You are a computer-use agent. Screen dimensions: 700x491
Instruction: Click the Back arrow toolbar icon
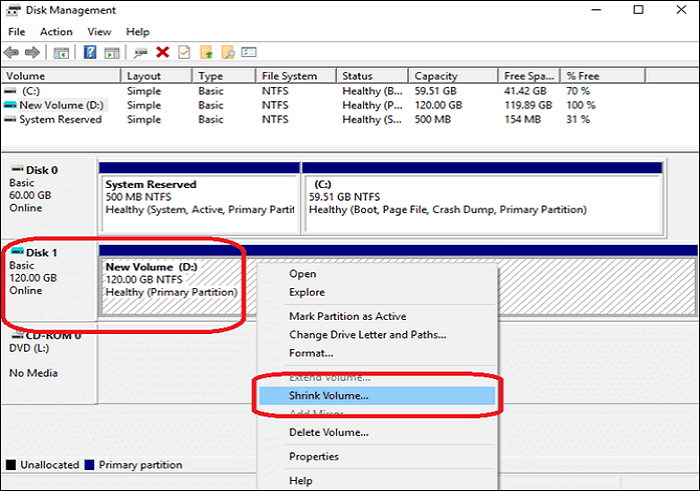(x=12, y=52)
